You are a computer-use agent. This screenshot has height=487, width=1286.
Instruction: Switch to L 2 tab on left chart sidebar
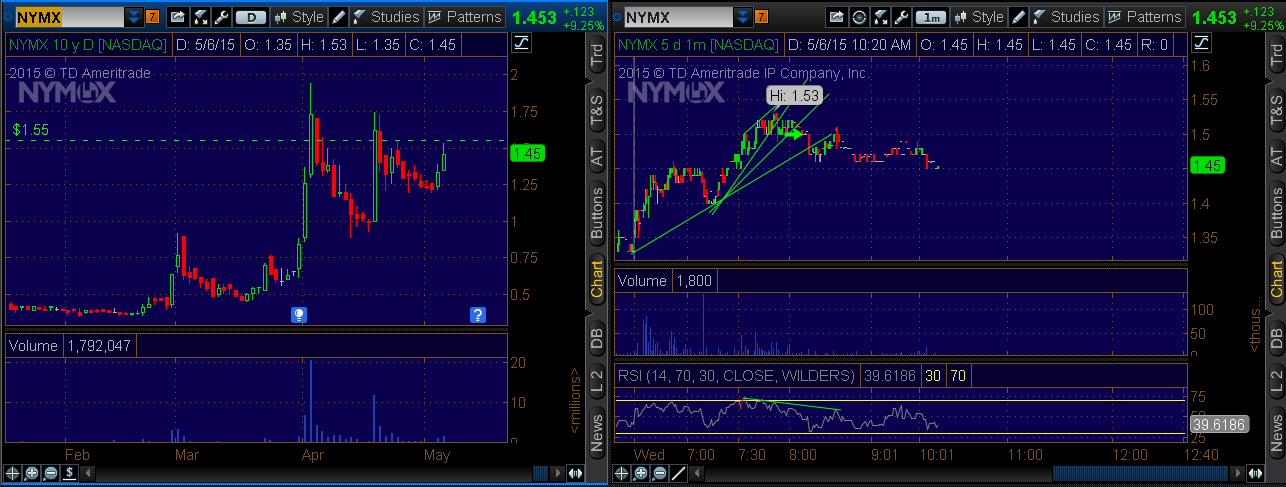tap(597, 381)
